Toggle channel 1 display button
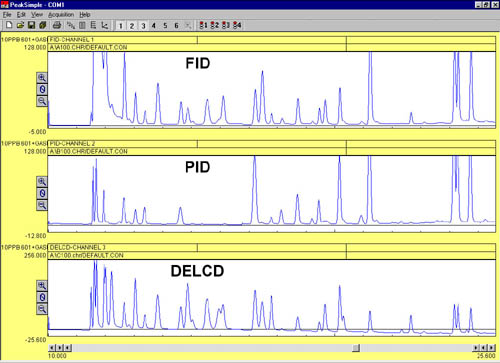 click(x=121, y=25)
